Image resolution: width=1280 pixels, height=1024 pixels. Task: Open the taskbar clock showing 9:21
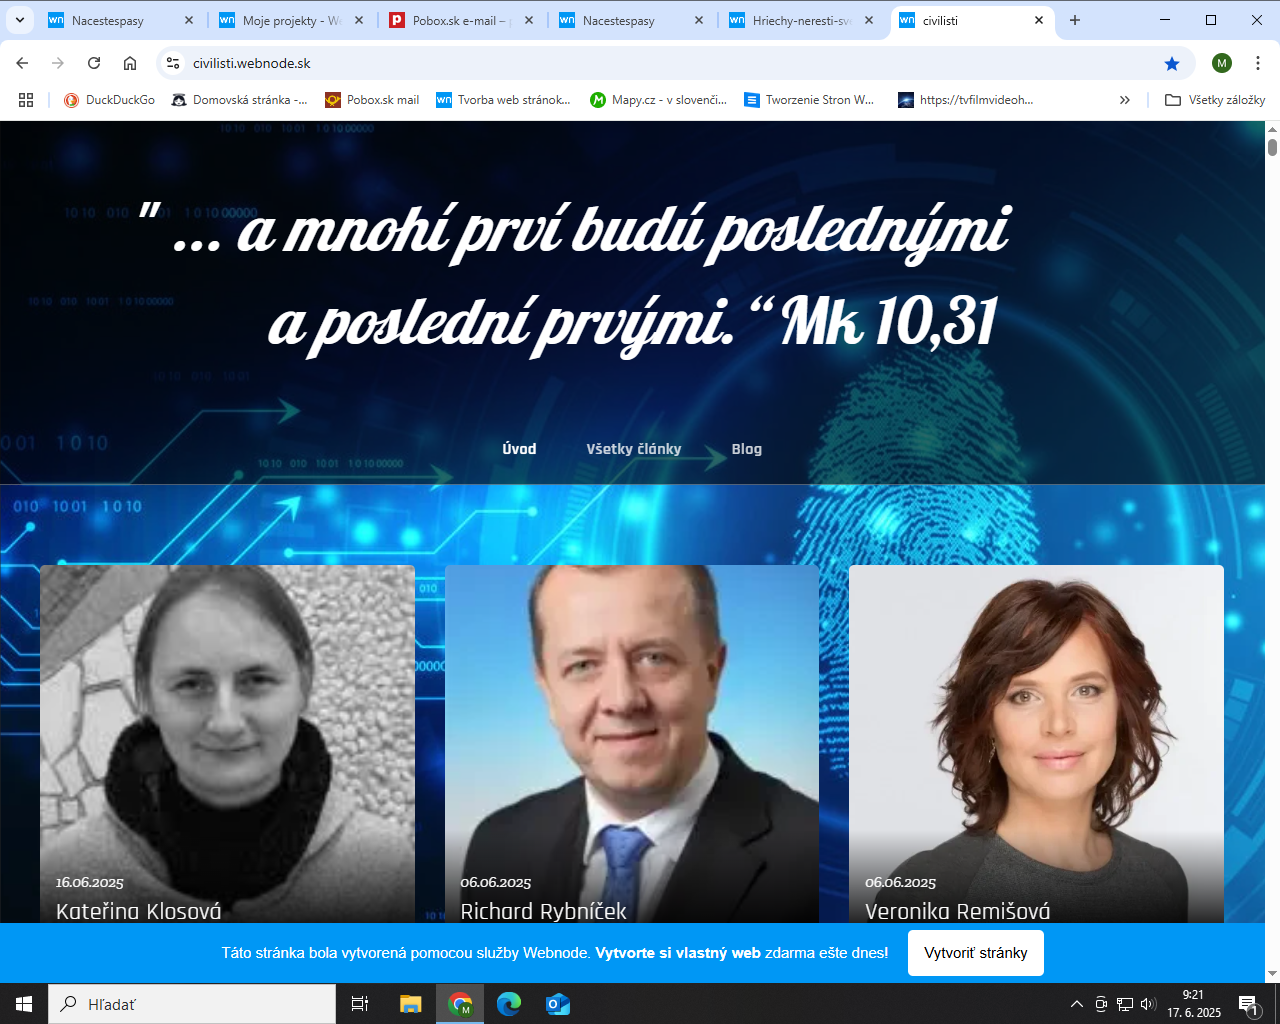coord(1194,1004)
